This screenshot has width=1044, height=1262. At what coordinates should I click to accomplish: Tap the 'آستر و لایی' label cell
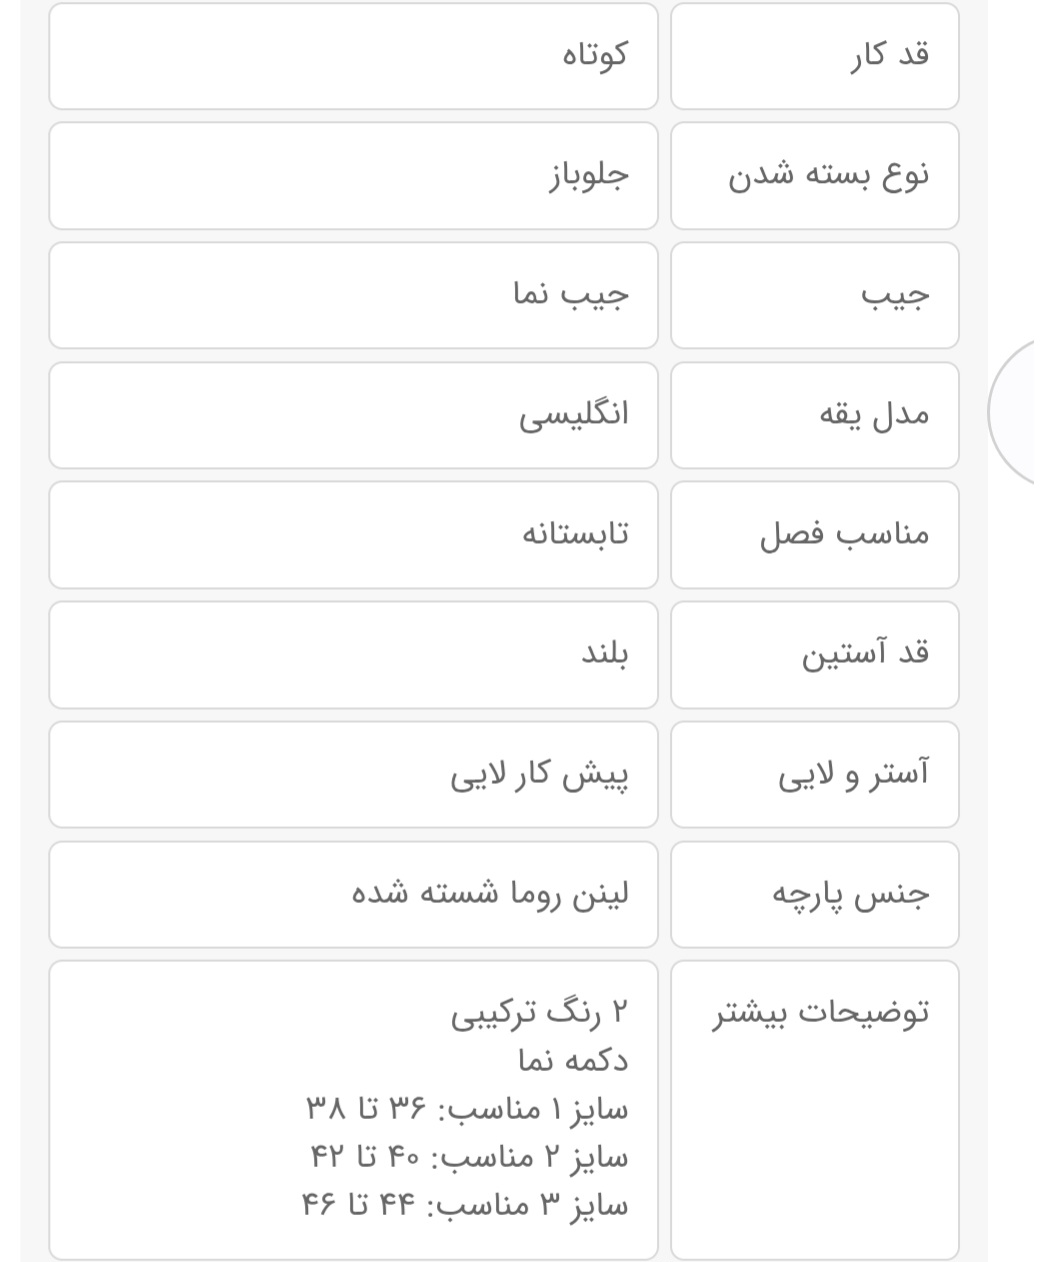coord(814,775)
